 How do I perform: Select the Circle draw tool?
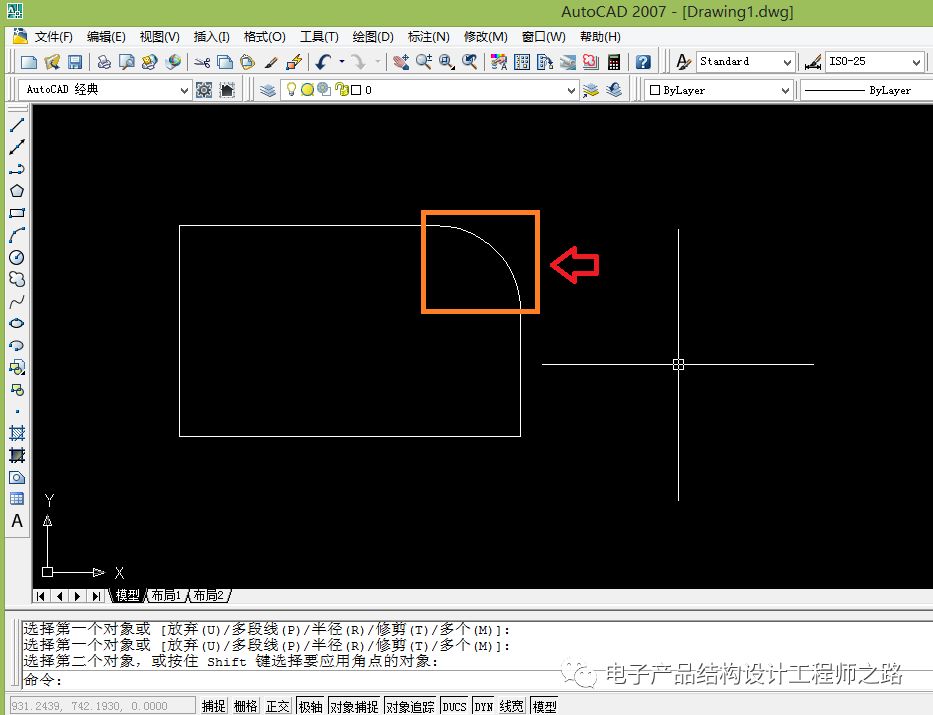pos(17,258)
